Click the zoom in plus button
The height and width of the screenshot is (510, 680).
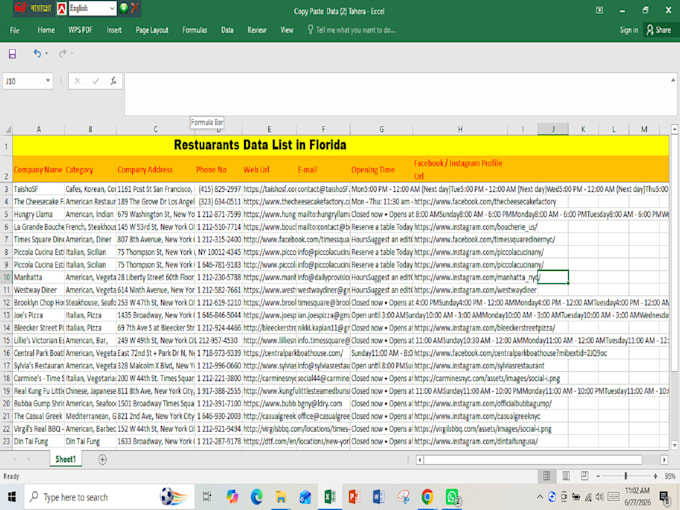(x=655, y=476)
